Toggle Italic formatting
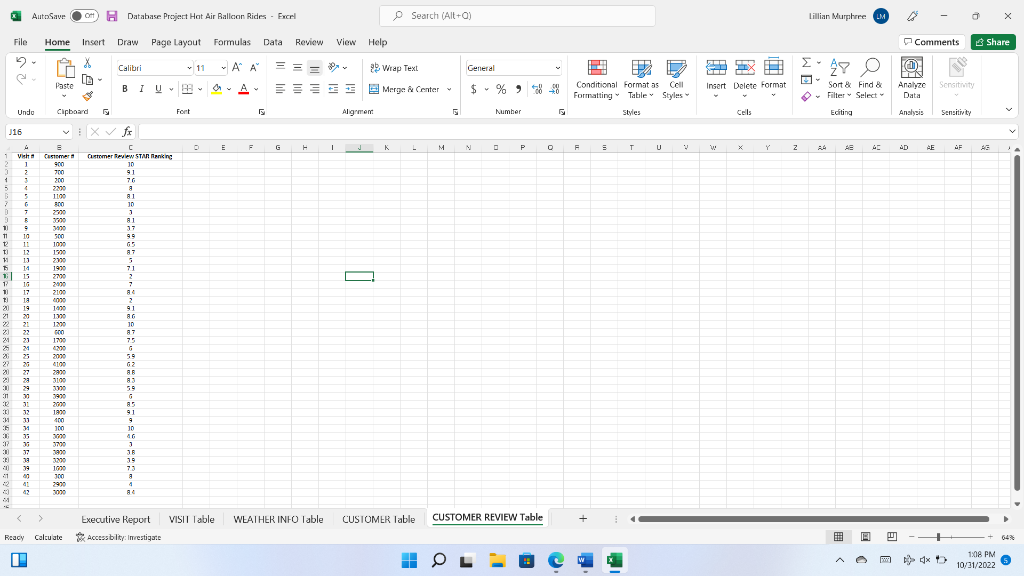1024x576 pixels. tap(141, 89)
